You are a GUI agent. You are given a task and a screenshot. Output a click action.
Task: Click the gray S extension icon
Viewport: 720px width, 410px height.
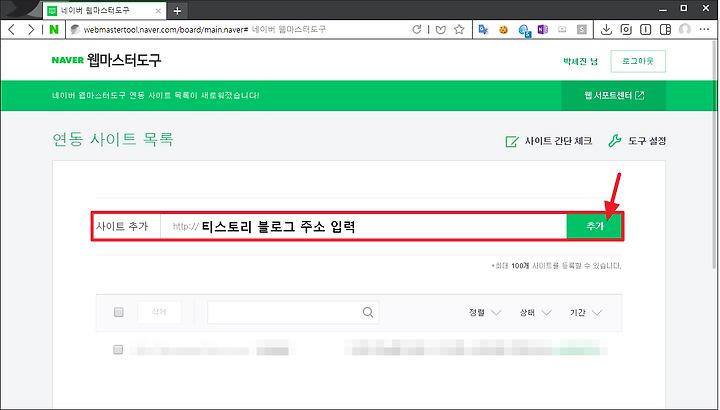582,30
